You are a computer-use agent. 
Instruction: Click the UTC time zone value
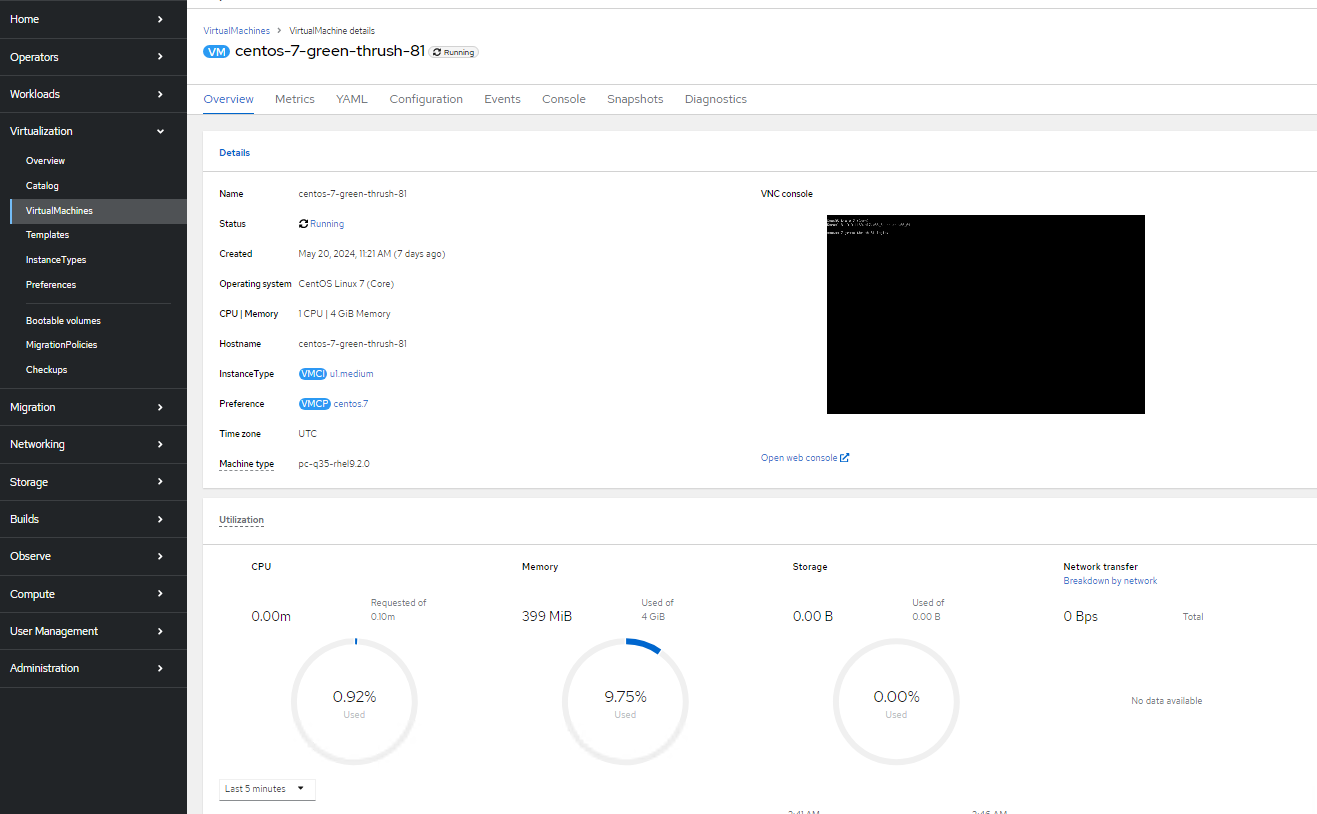[308, 434]
